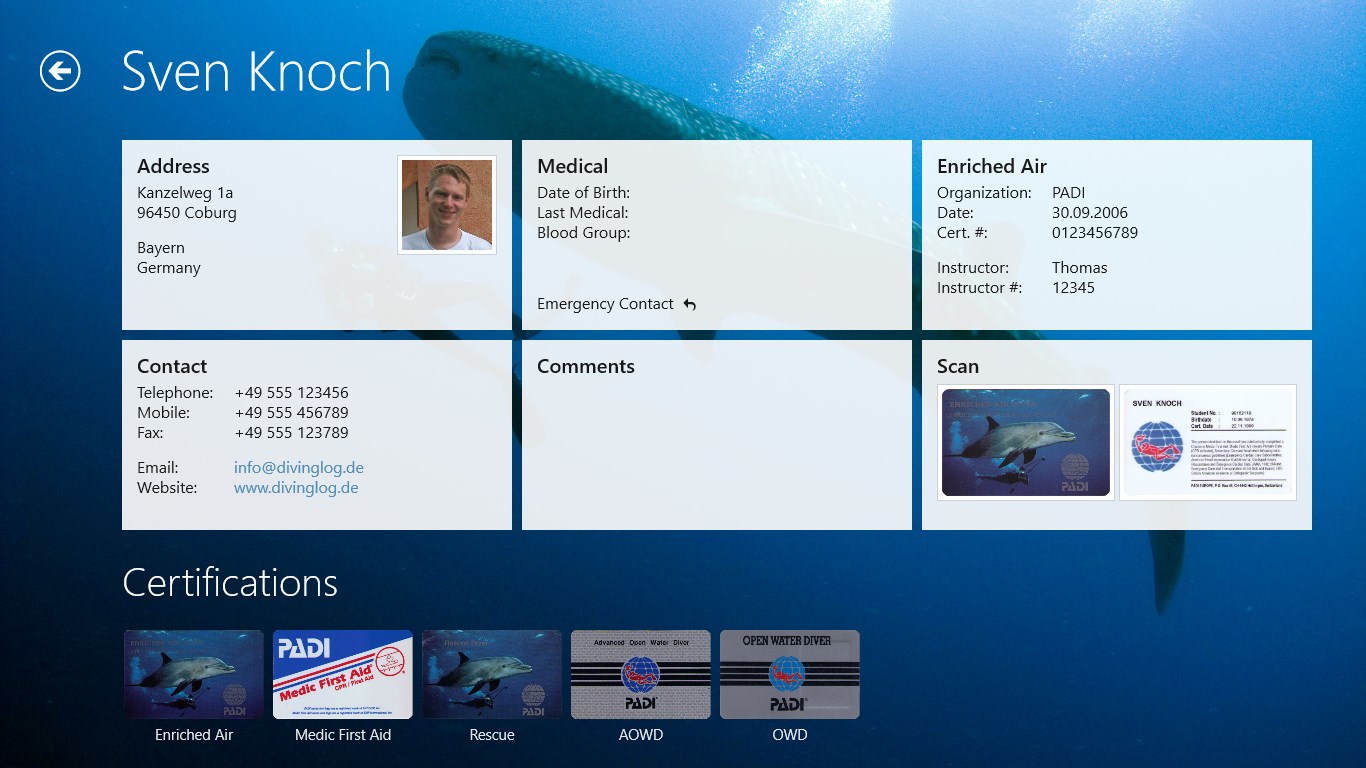Click the Enriched Air panel heading

pos(991,166)
